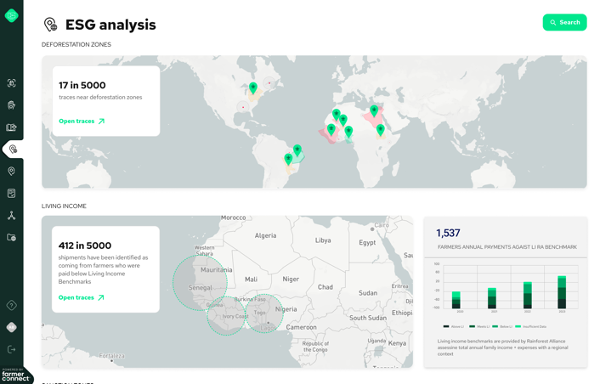The width and height of the screenshot is (598, 384).
Task: Click the '17 in 5000' headline text
Action: [x=82, y=85]
